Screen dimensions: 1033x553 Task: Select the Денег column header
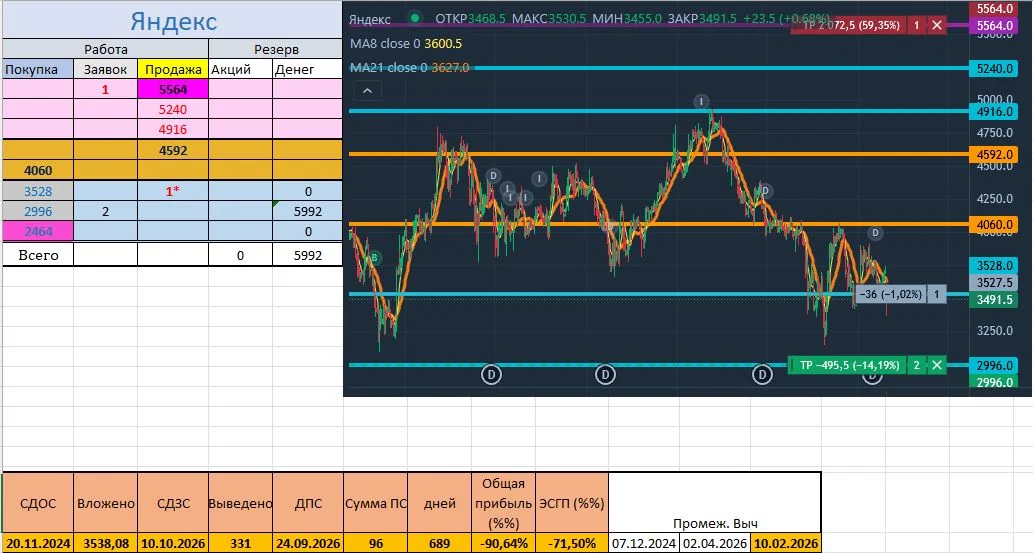click(x=308, y=69)
